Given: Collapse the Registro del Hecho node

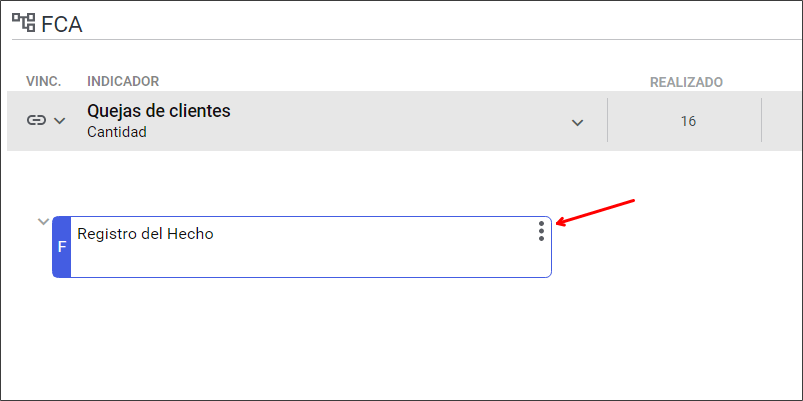Looking at the screenshot, I should pyautogui.click(x=44, y=222).
